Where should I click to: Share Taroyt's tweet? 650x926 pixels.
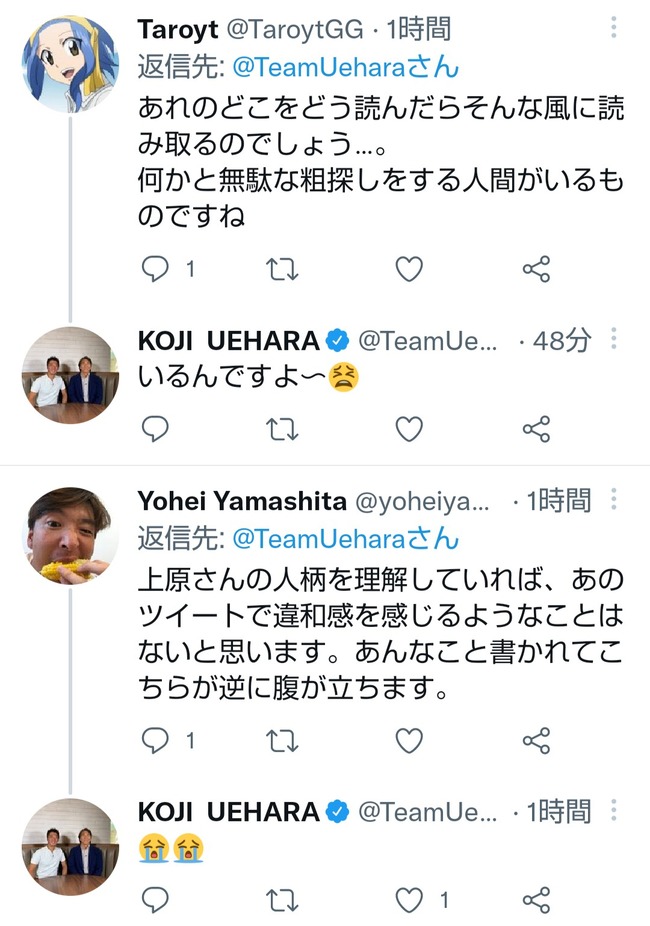[537, 269]
